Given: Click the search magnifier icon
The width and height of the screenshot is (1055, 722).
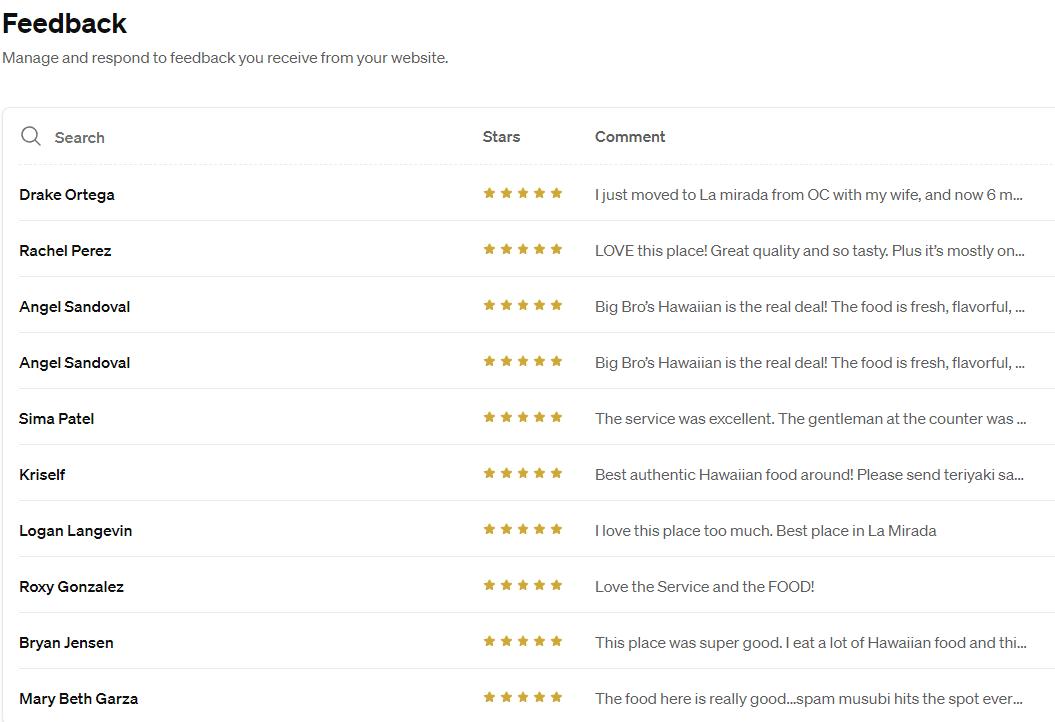Looking at the screenshot, I should [30, 137].
